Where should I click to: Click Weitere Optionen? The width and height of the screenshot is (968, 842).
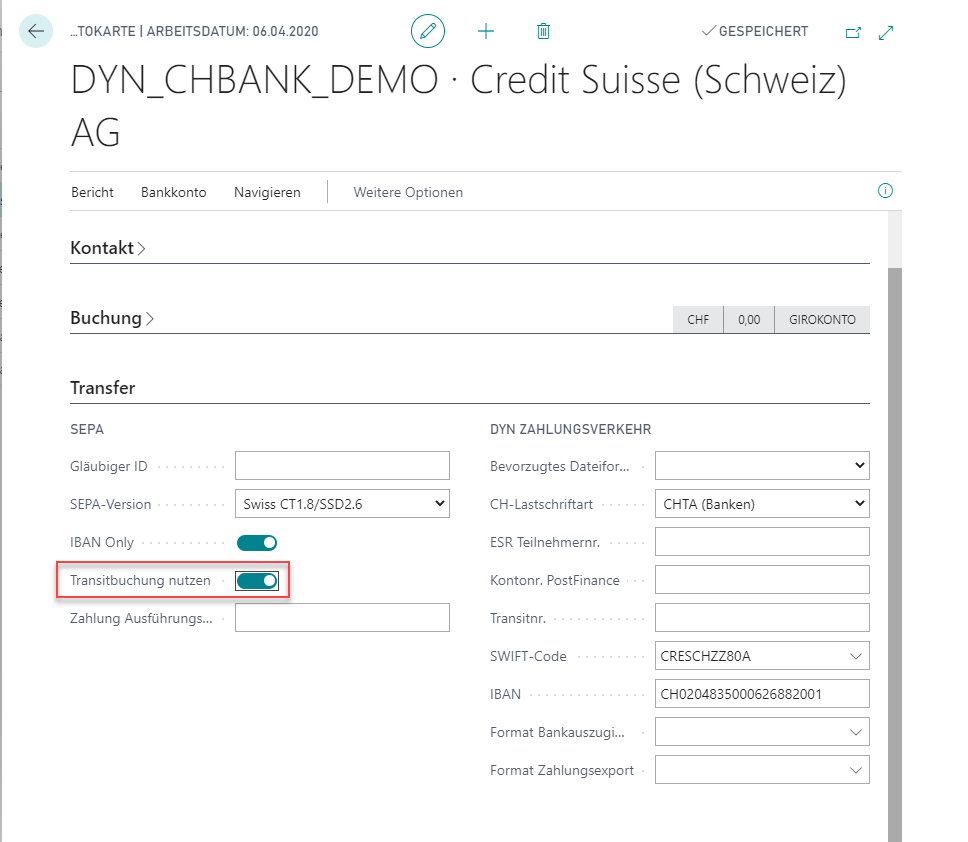[x=408, y=192]
